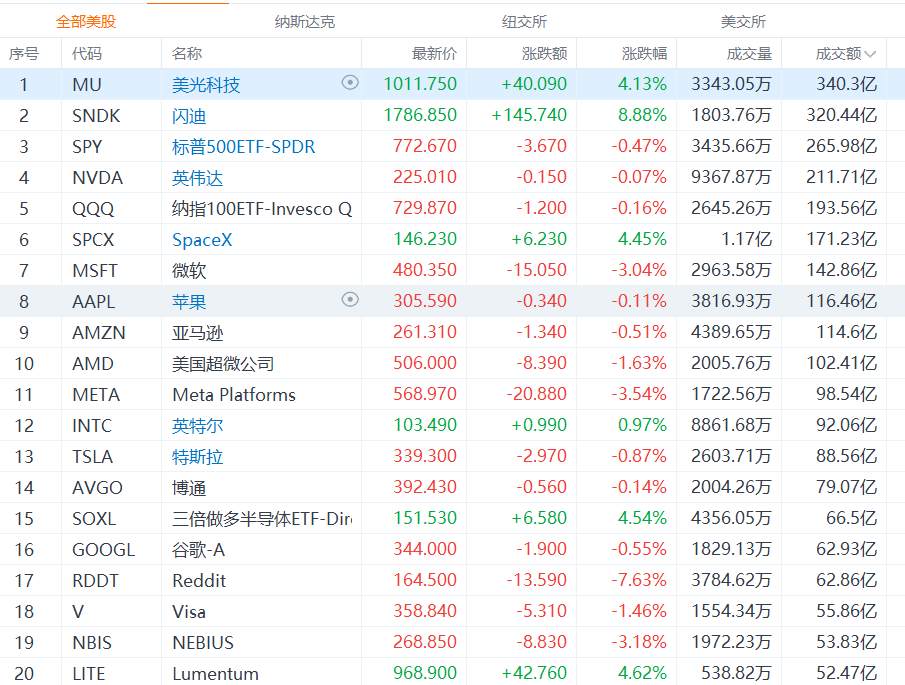Click the +42.760 change for Lumentum
Screen dimensions: 905x685
534,672
